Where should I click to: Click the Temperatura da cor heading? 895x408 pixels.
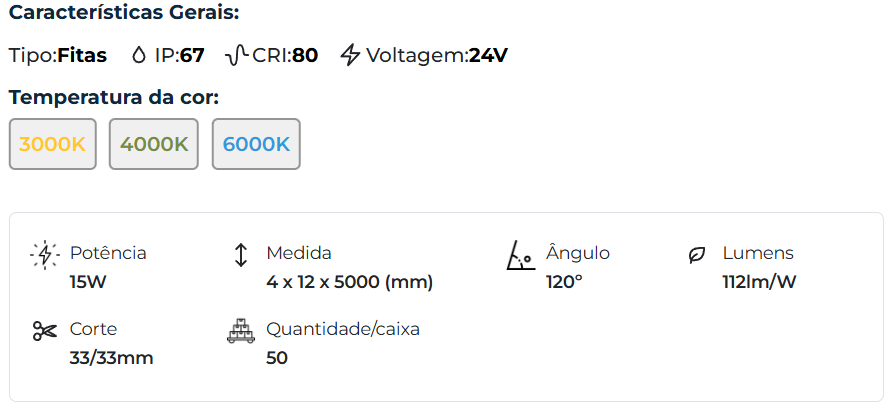(114, 98)
